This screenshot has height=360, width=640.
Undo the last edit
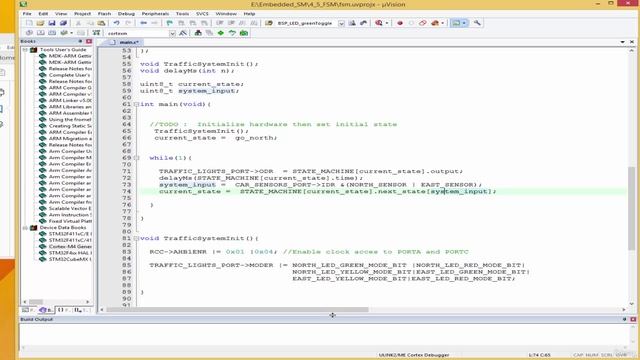tap(117, 23)
